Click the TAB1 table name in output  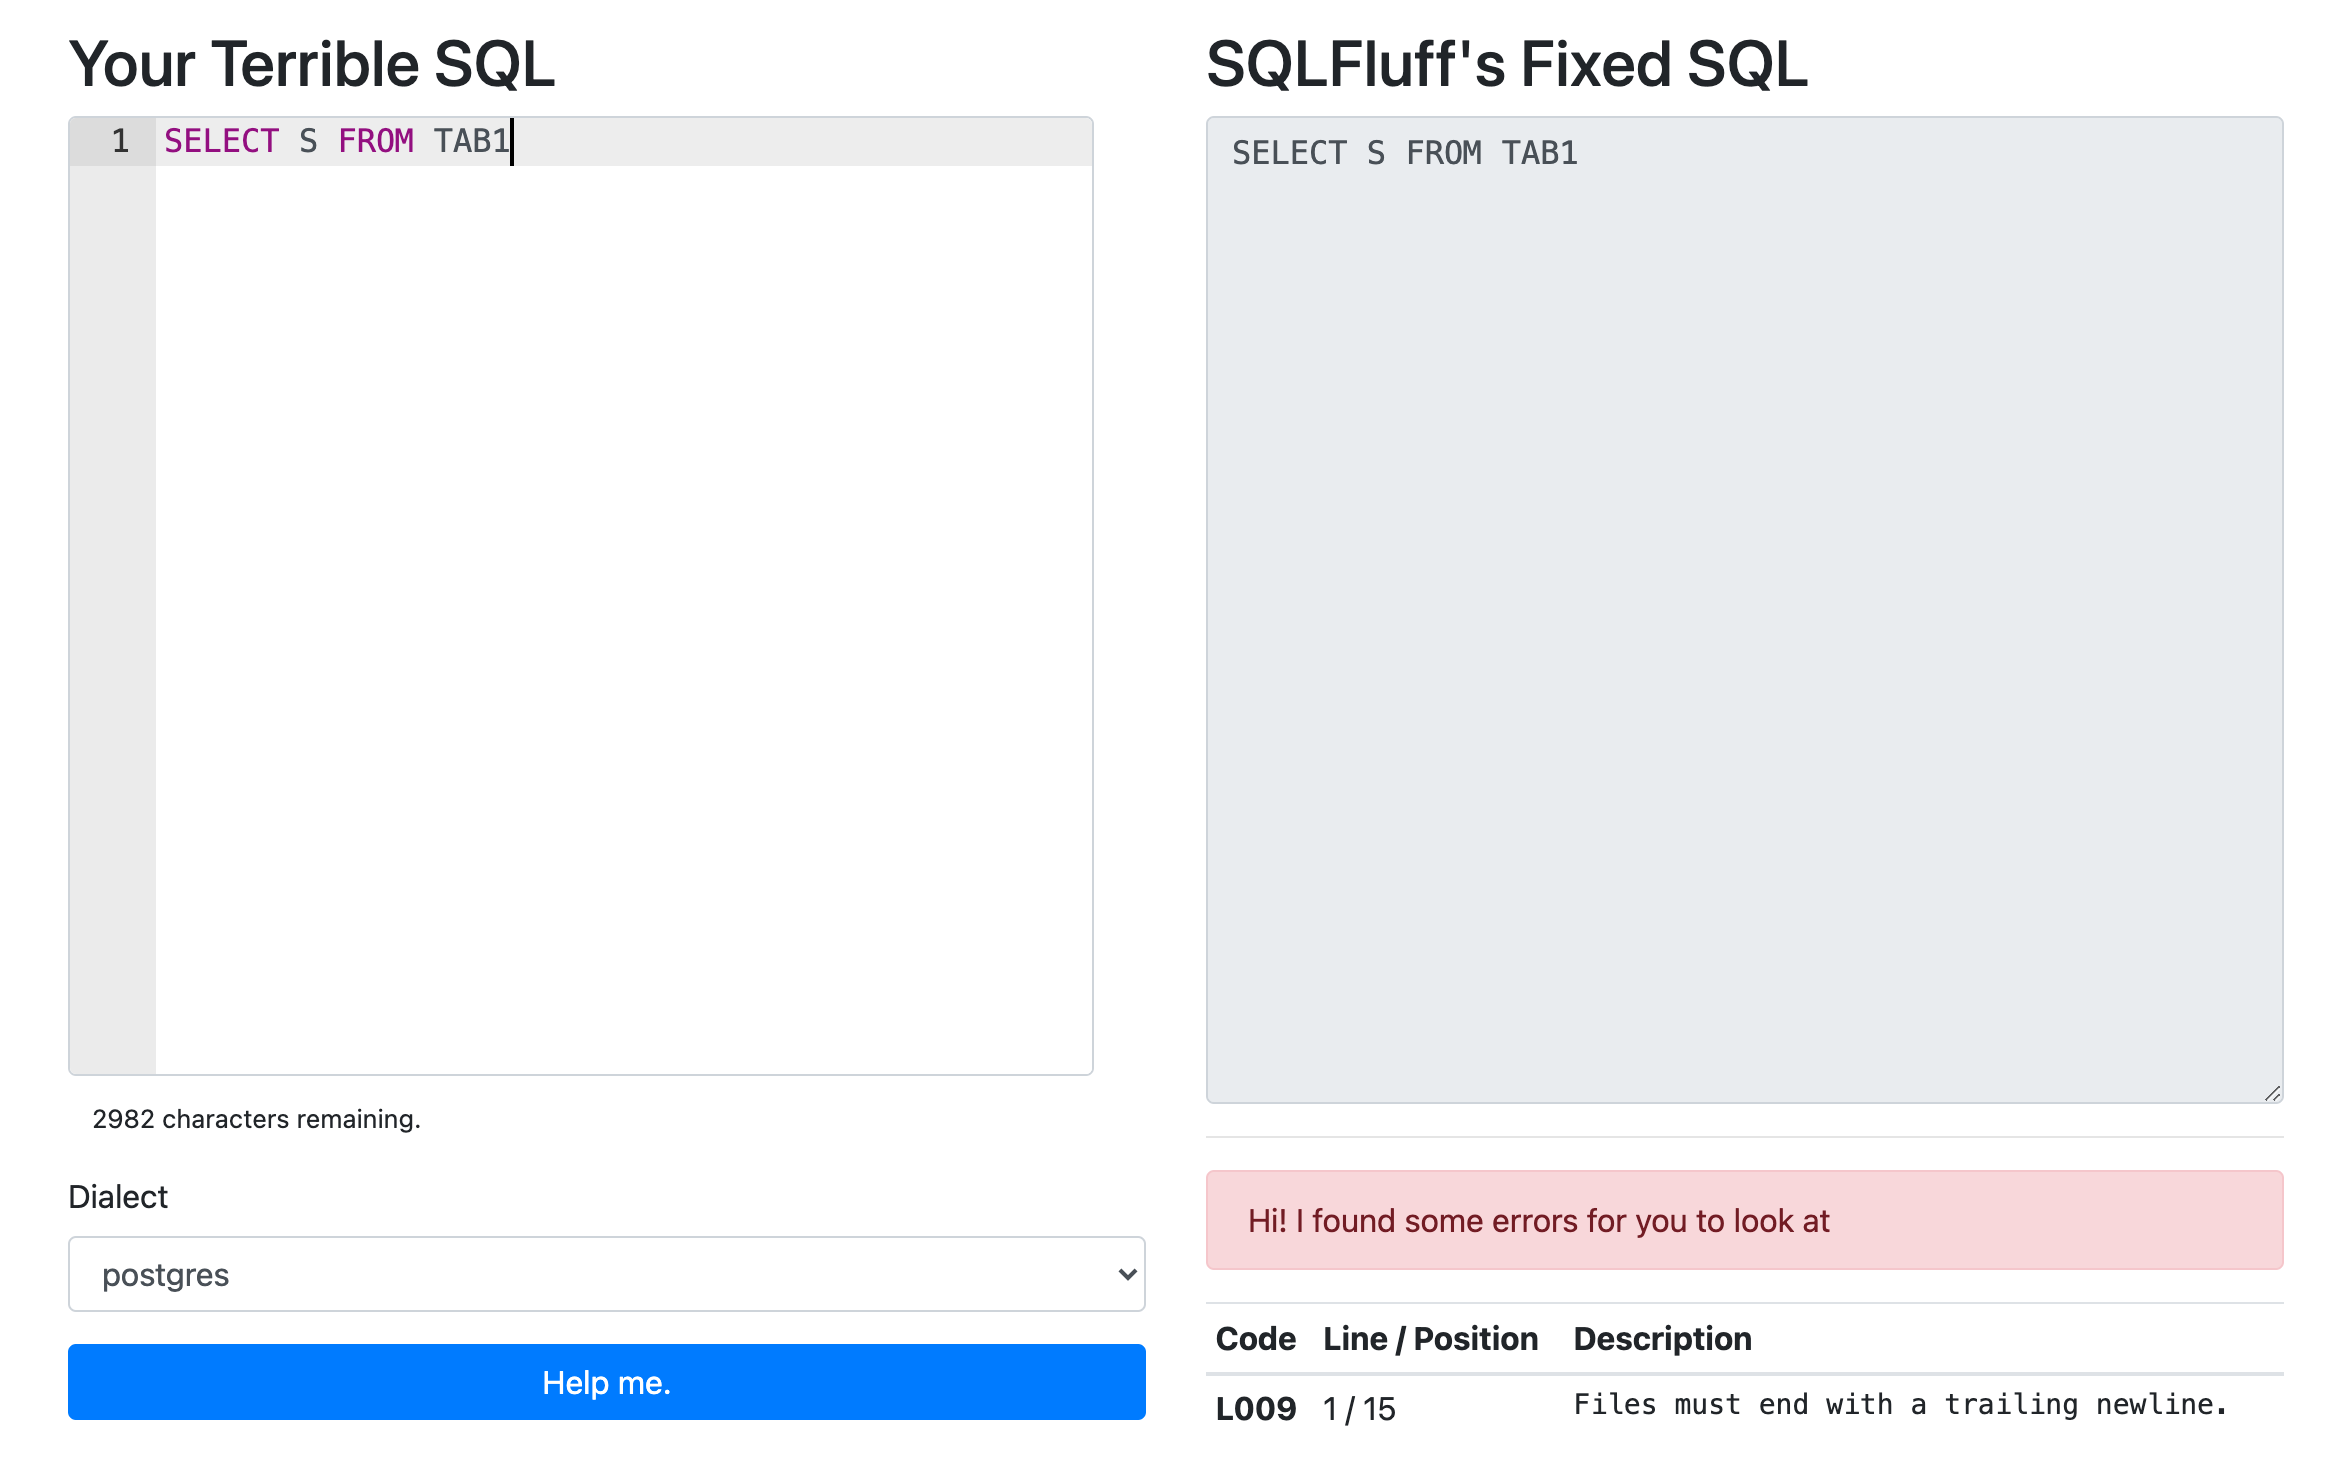tap(1541, 152)
